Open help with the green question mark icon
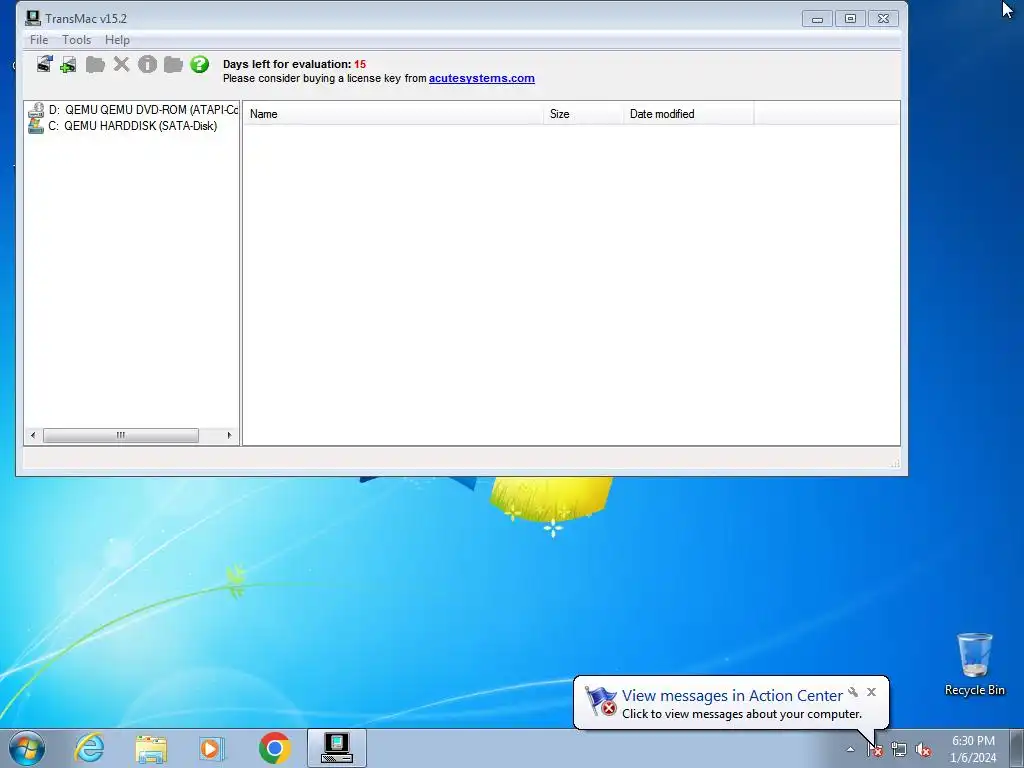This screenshot has width=1024, height=768. [x=200, y=64]
